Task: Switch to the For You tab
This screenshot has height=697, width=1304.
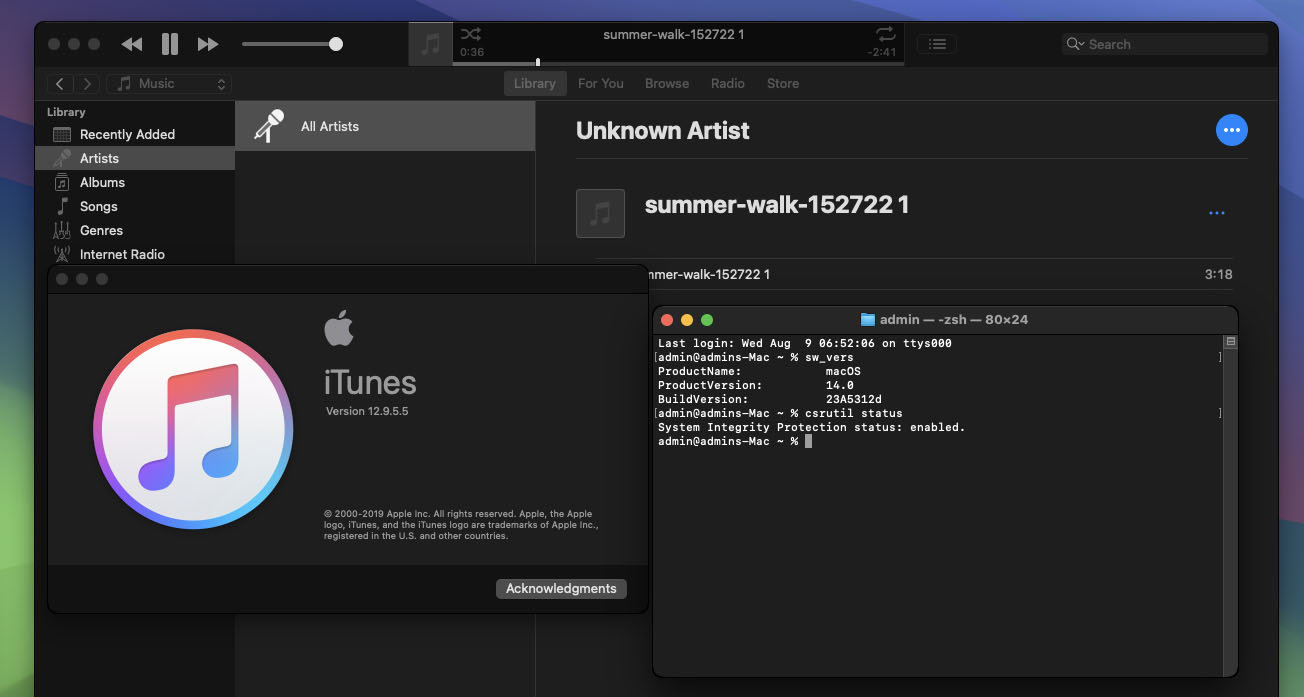Action: coord(601,83)
